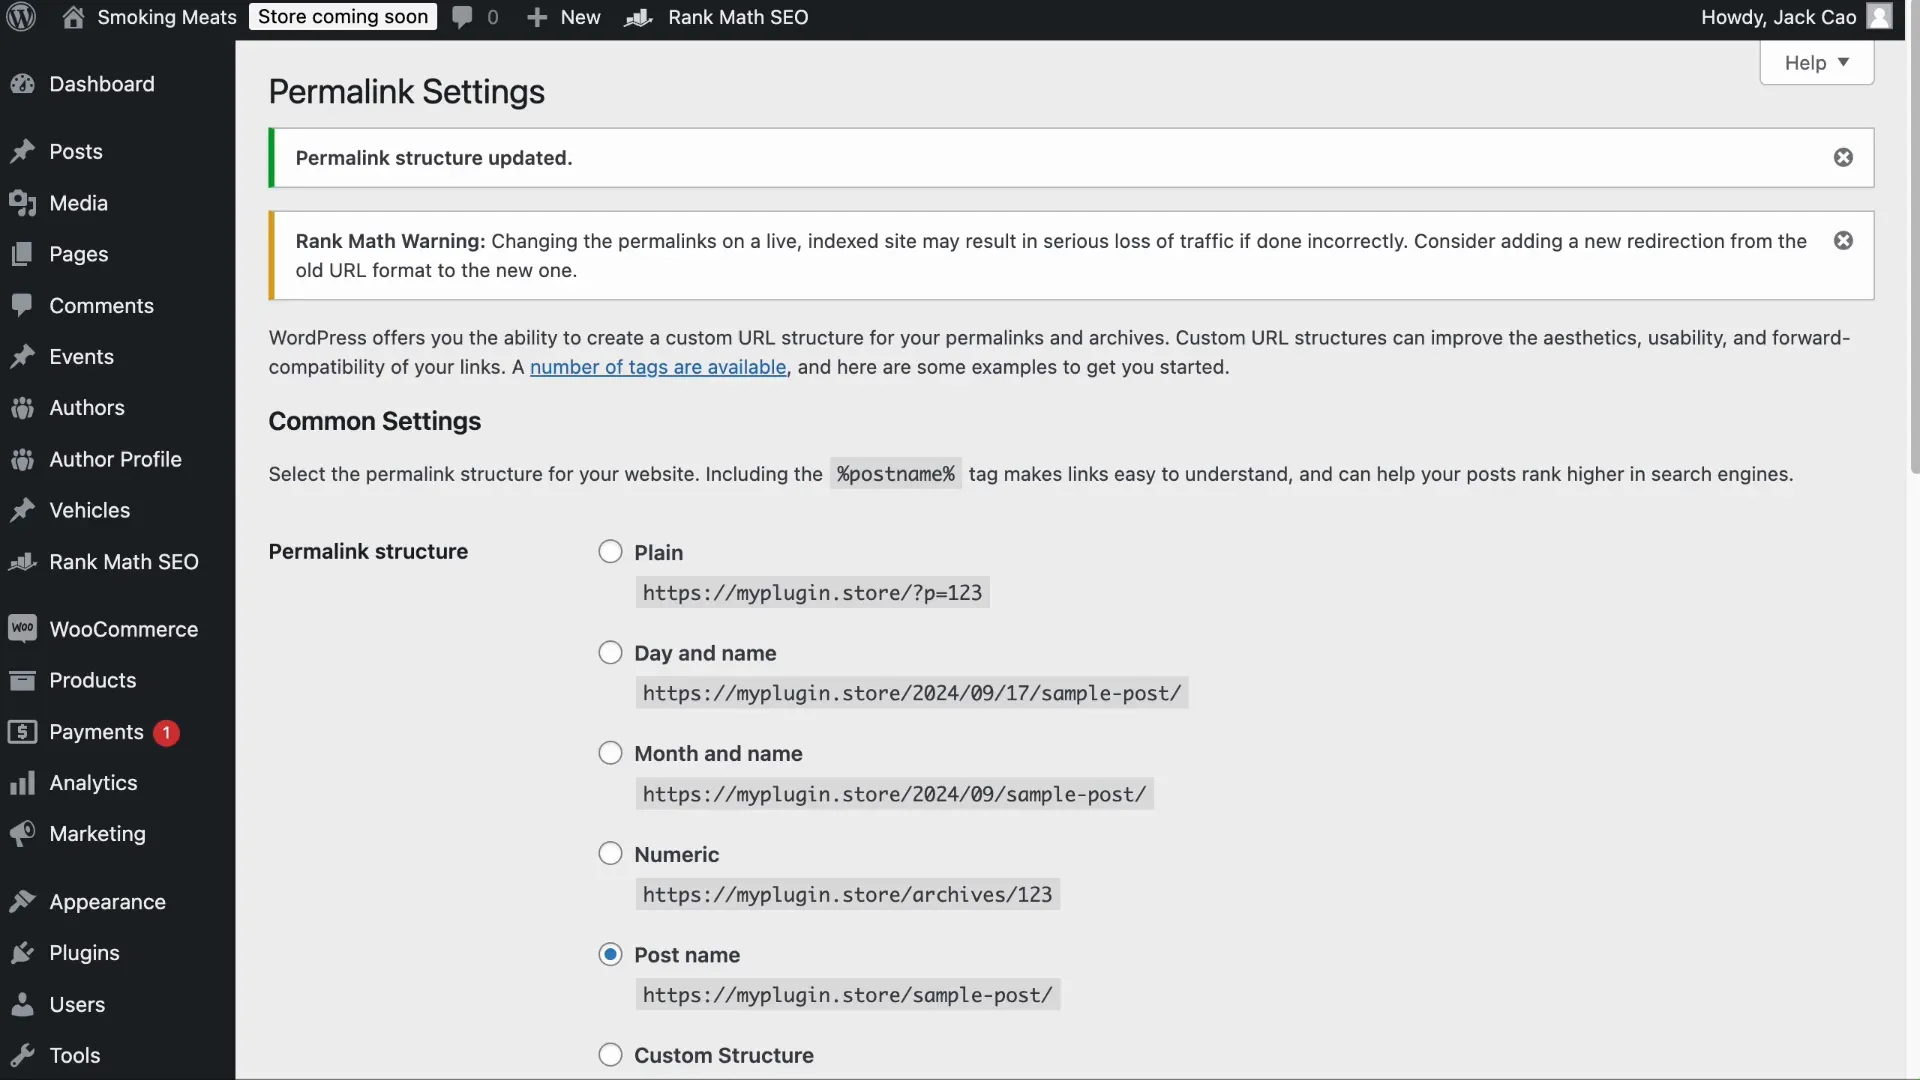Click Jack Cao's avatar image

point(1880,17)
